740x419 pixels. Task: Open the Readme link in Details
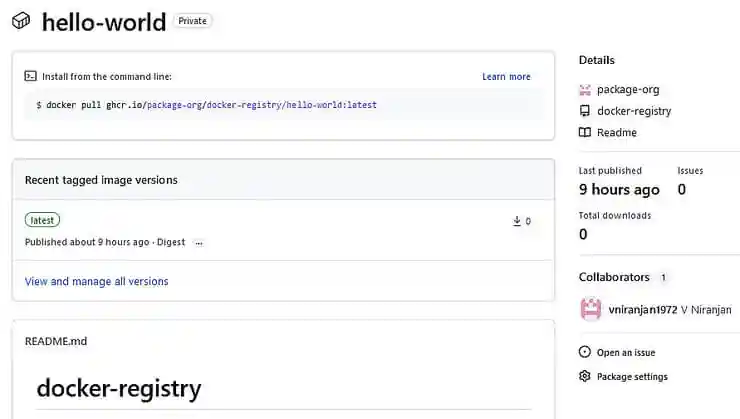[617, 133]
